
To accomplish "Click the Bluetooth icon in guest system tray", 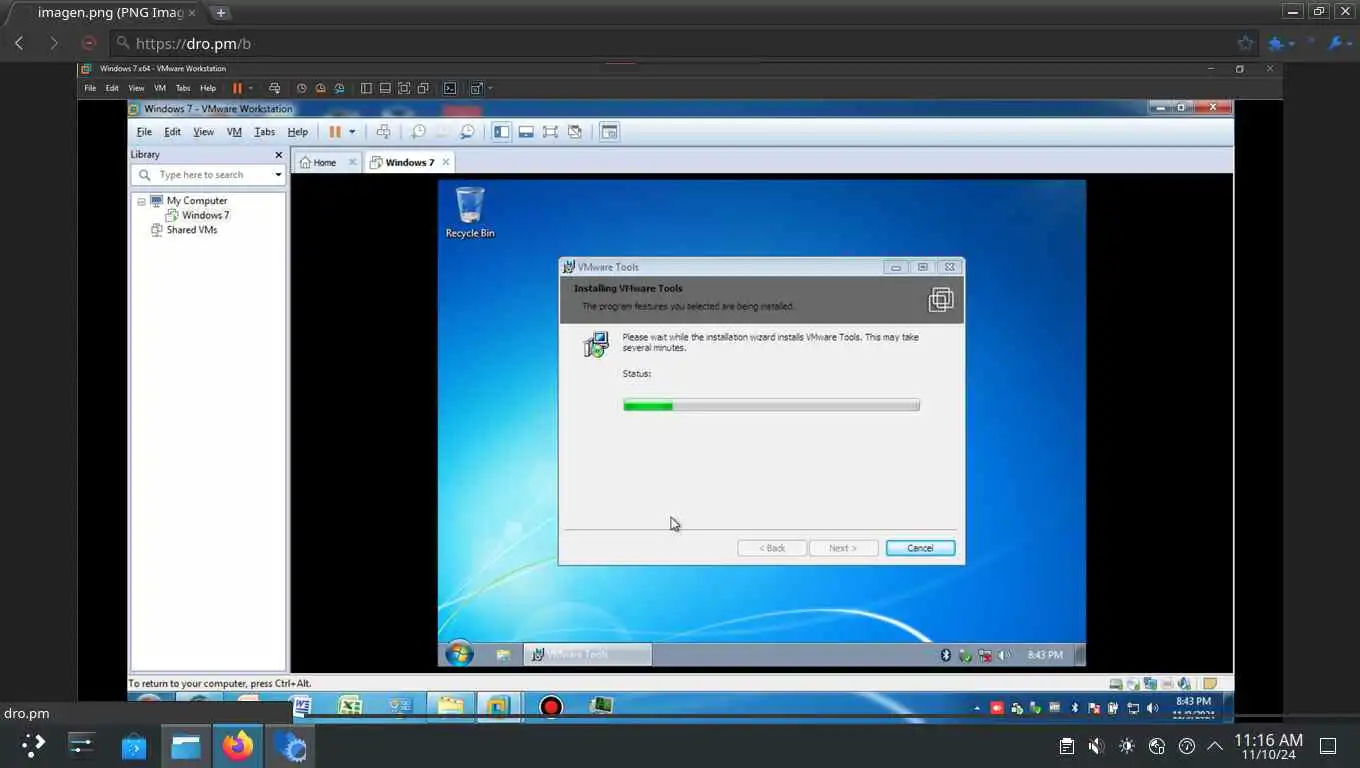I will point(946,656).
